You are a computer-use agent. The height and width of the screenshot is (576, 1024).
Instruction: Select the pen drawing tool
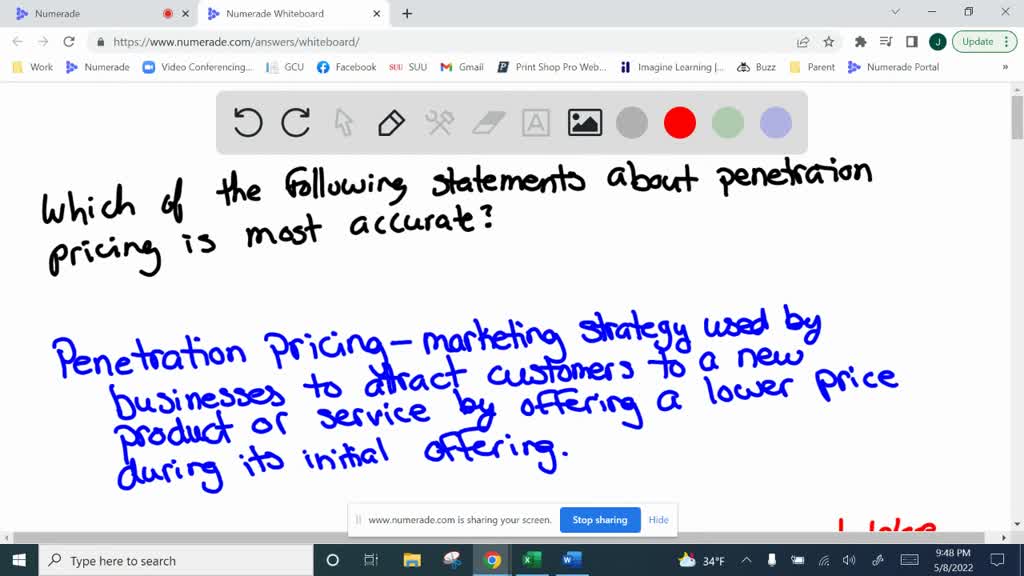coord(391,123)
